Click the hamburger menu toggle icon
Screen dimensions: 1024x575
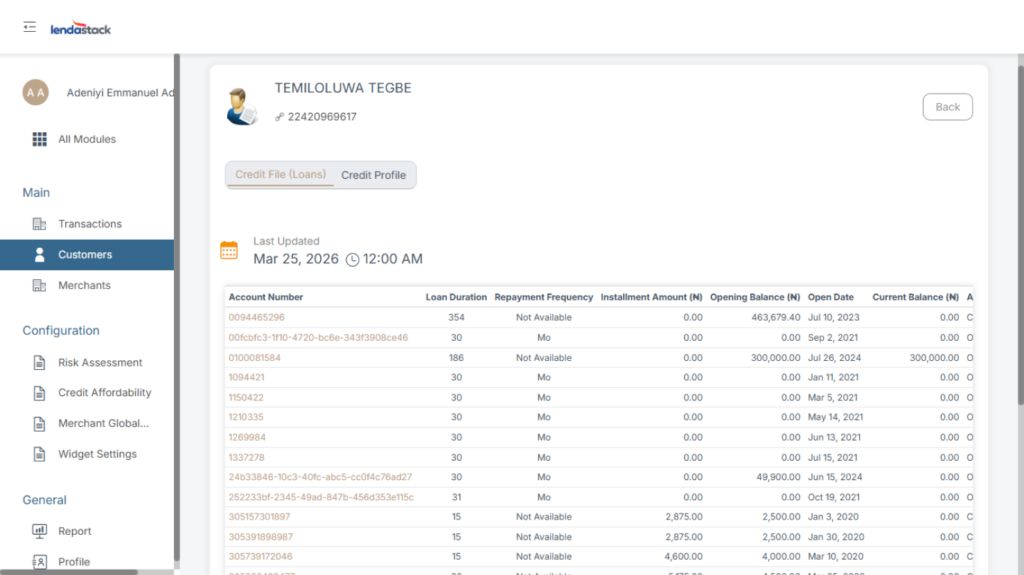point(30,27)
